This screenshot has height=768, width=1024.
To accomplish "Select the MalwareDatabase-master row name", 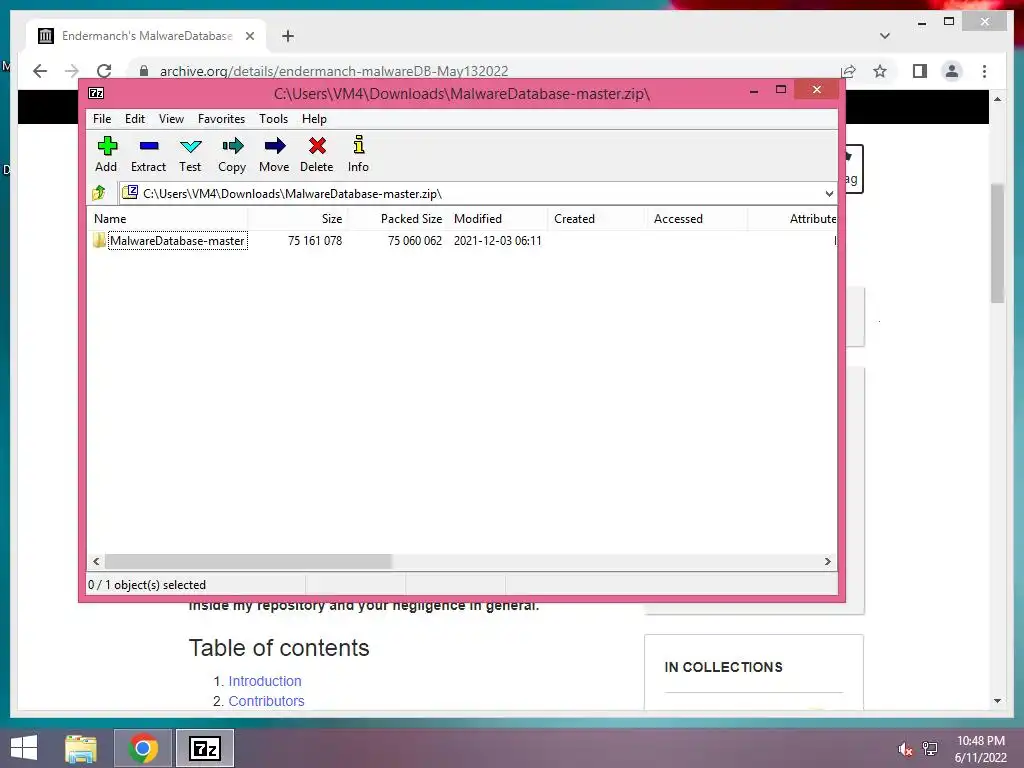I will tap(177, 241).
